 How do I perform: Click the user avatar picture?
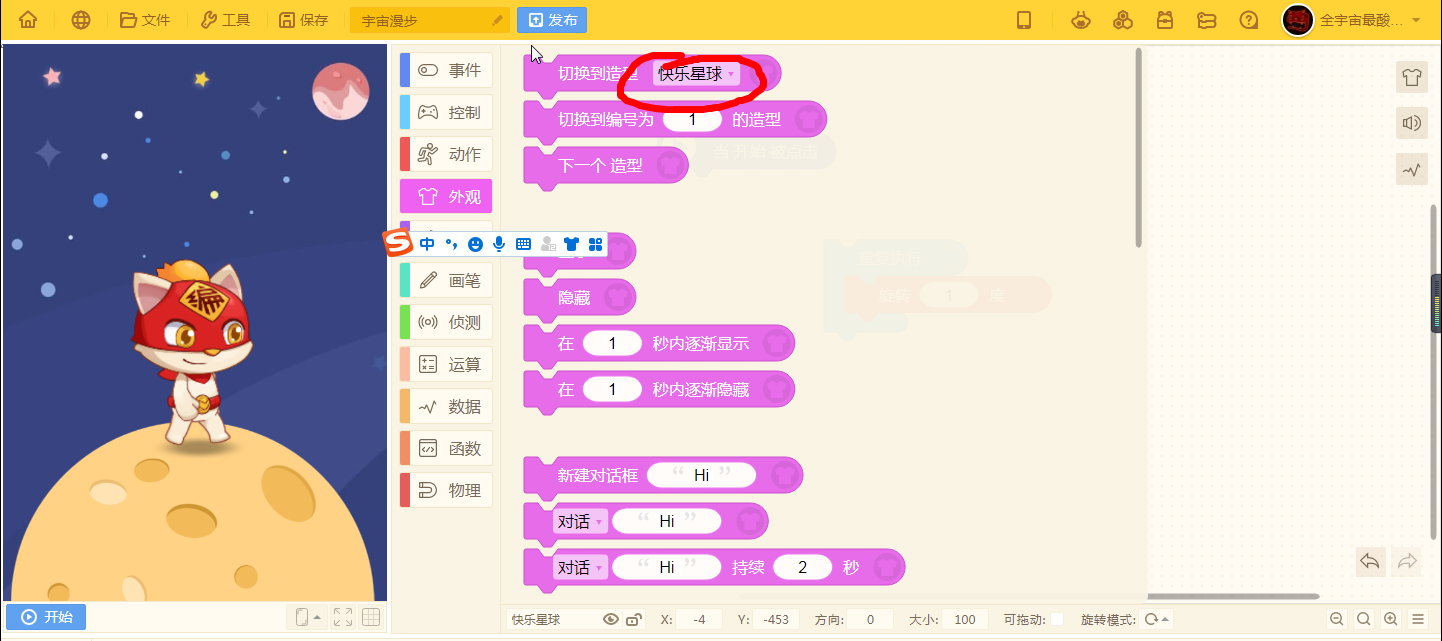pyautogui.click(x=1298, y=20)
